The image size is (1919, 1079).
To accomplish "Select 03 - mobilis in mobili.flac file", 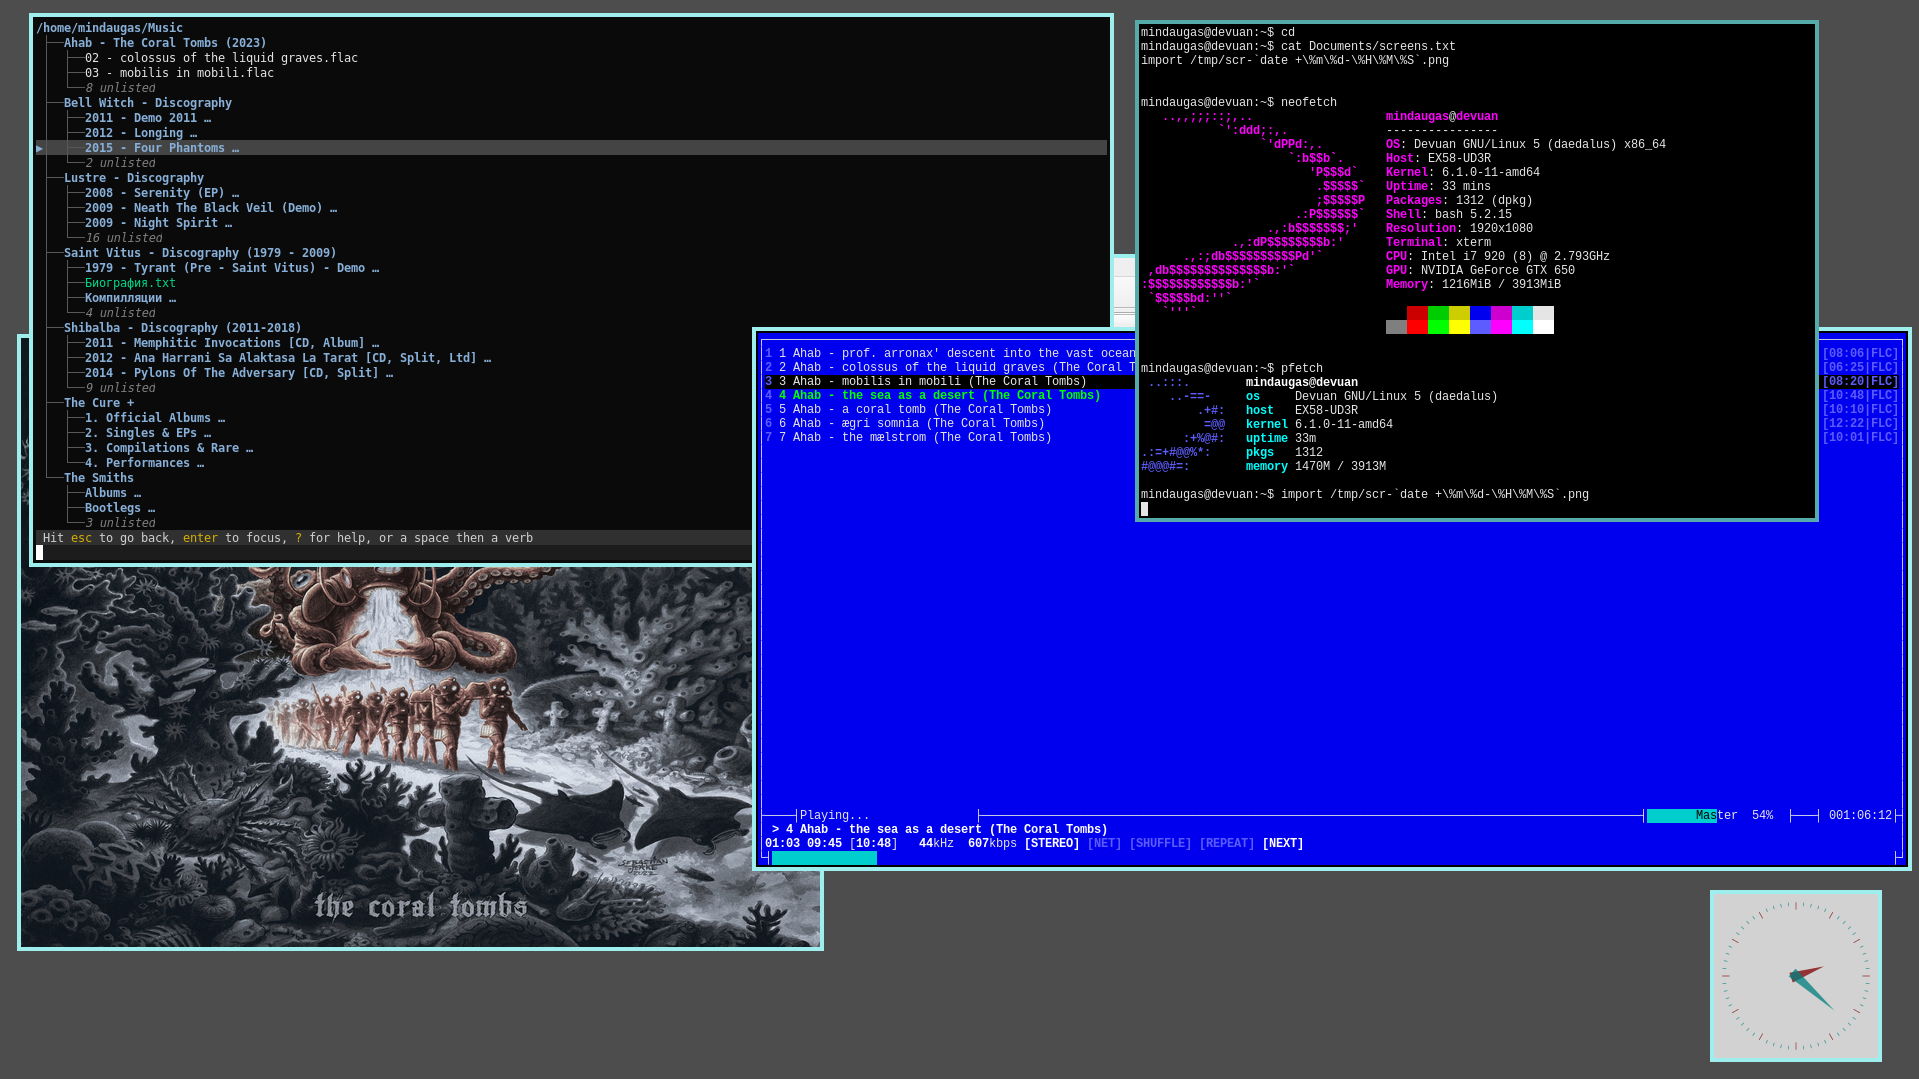I will 179,73.
